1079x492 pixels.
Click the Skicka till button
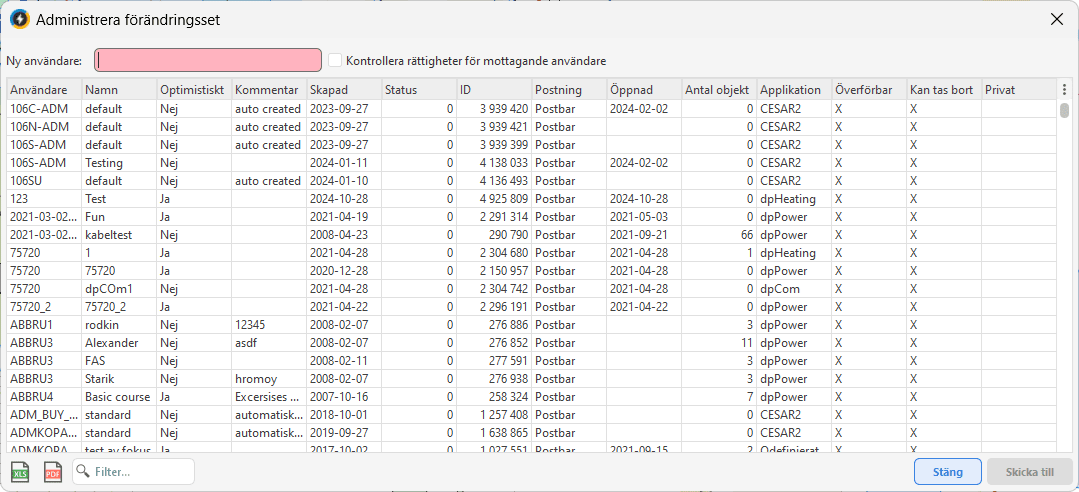pyautogui.click(x=1029, y=472)
